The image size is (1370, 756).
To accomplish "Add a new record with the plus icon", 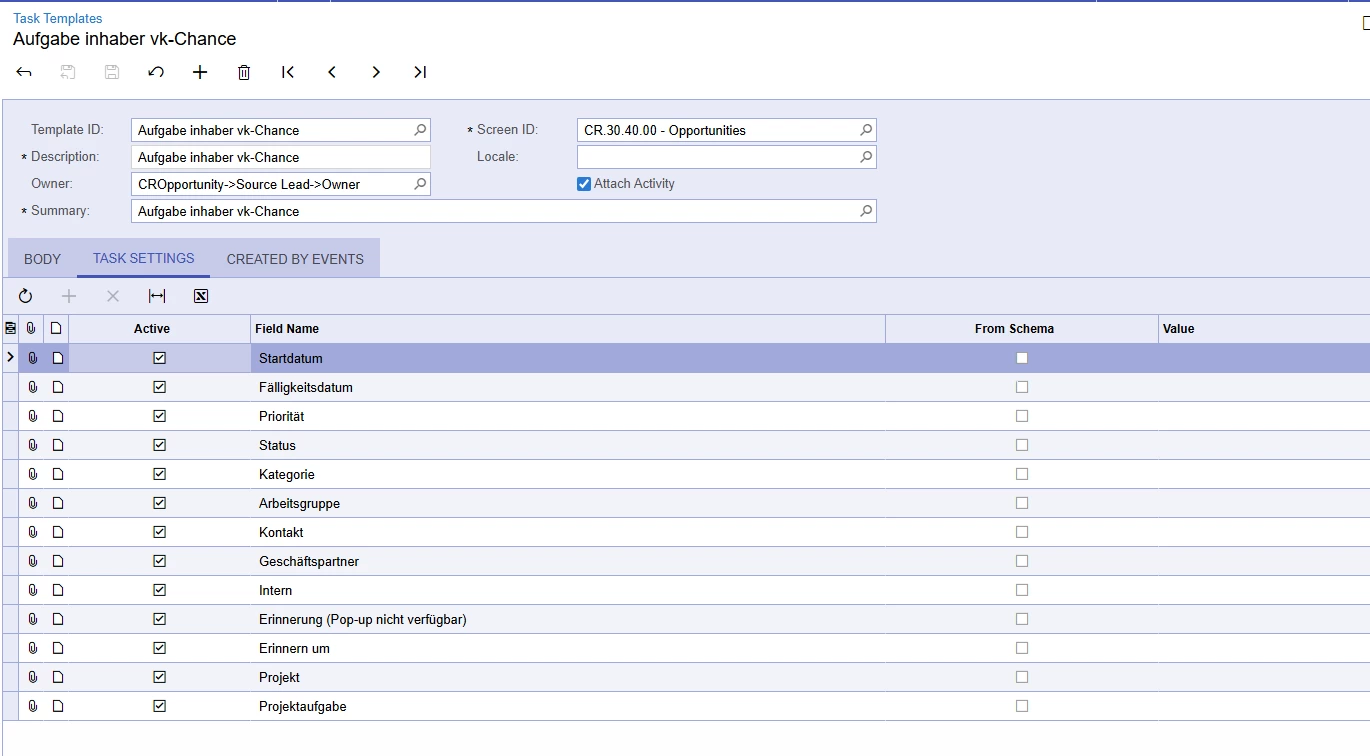I will tap(200, 72).
